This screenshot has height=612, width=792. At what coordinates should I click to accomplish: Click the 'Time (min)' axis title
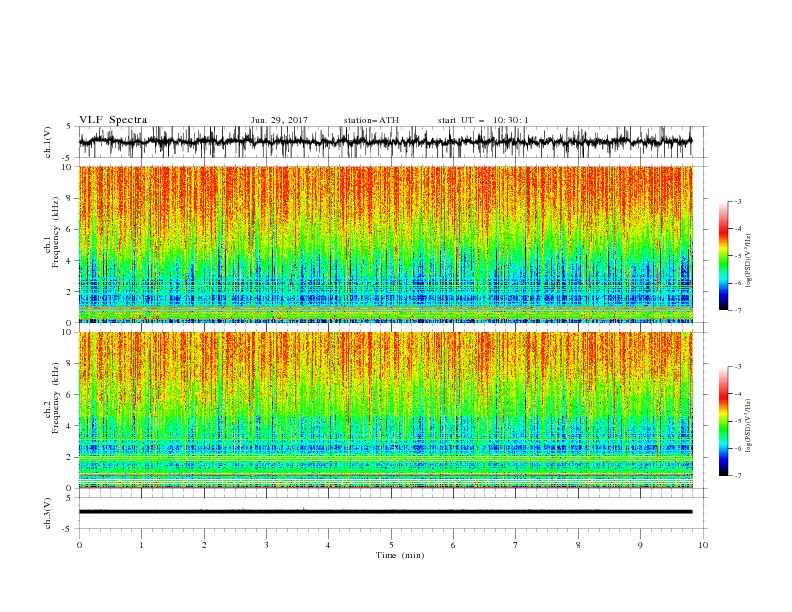400,555
